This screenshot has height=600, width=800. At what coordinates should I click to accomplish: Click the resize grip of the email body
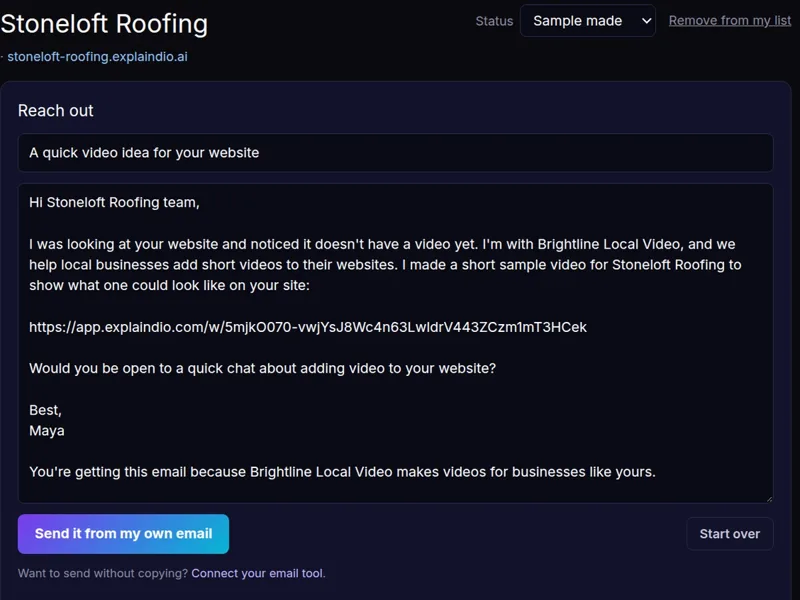(768, 498)
